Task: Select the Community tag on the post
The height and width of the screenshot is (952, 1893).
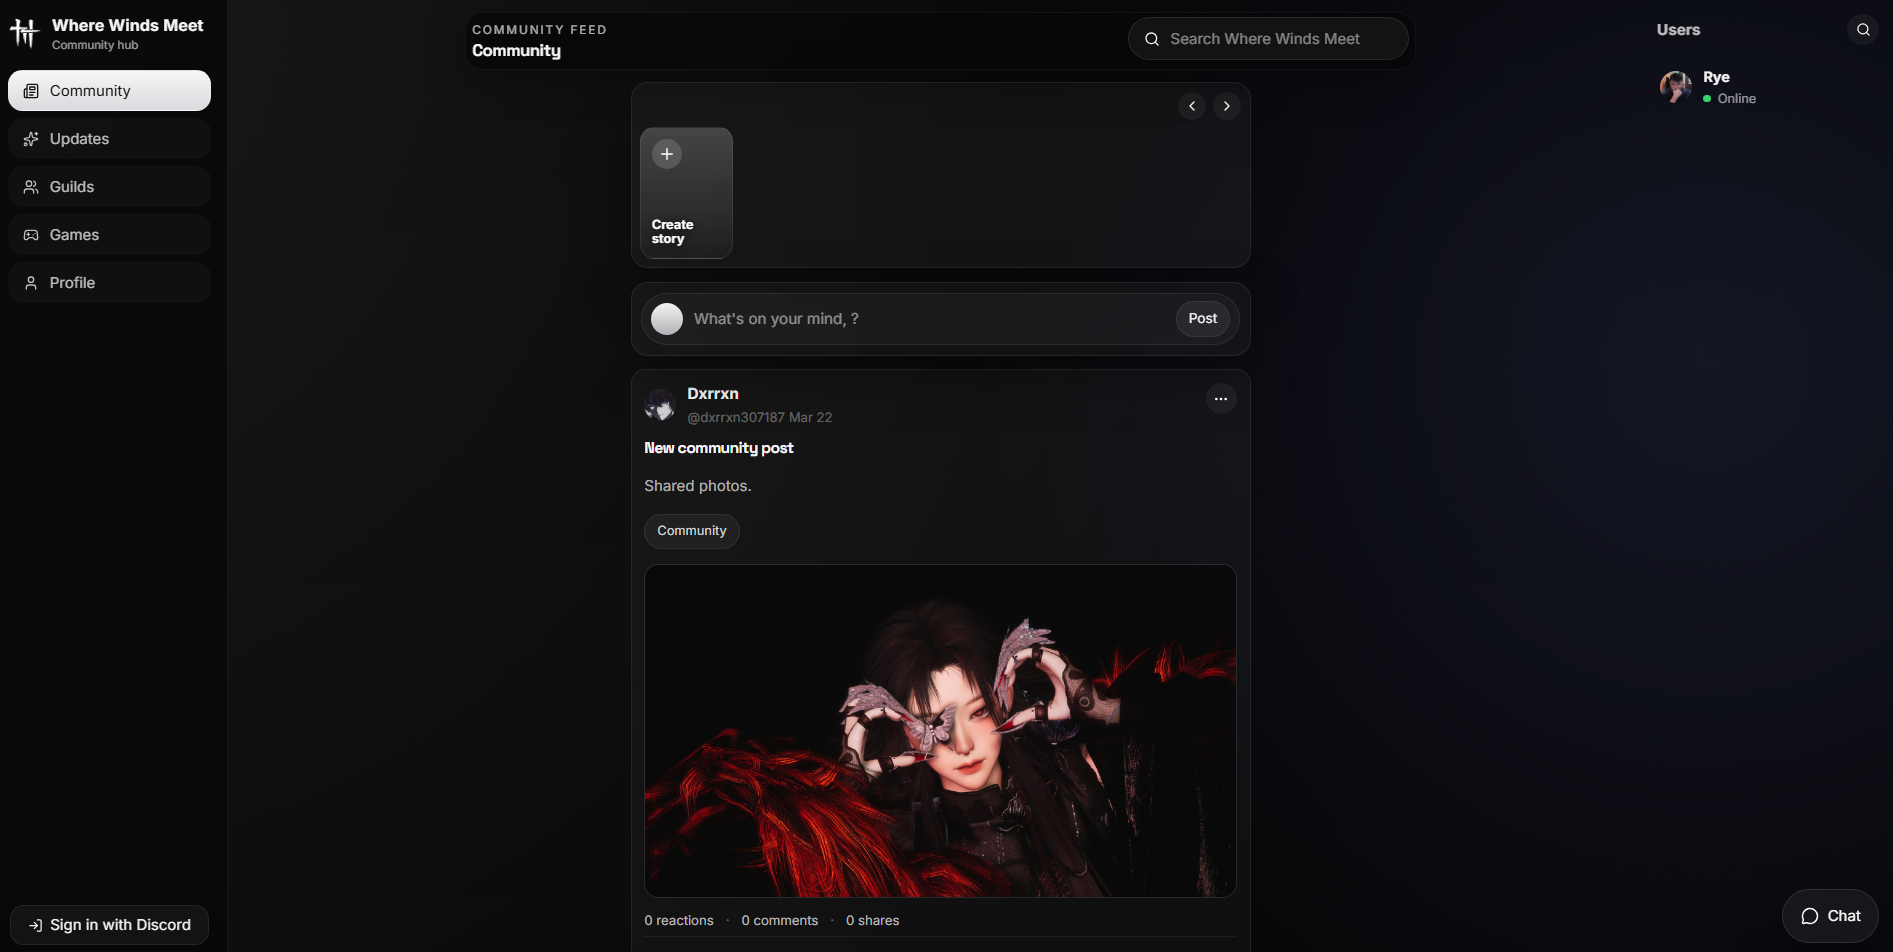Action: (692, 531)
